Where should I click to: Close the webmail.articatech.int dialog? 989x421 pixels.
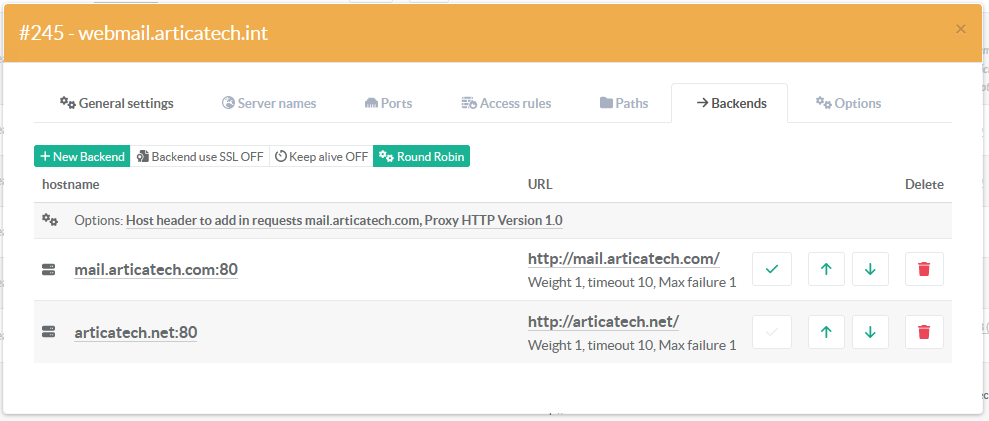pyautogui.click(x=961, y=29)
